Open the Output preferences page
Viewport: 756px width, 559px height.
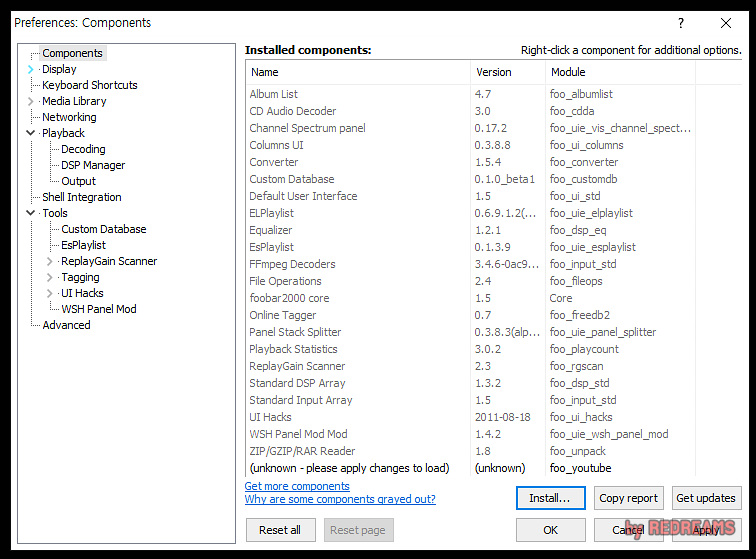point(78,181)
